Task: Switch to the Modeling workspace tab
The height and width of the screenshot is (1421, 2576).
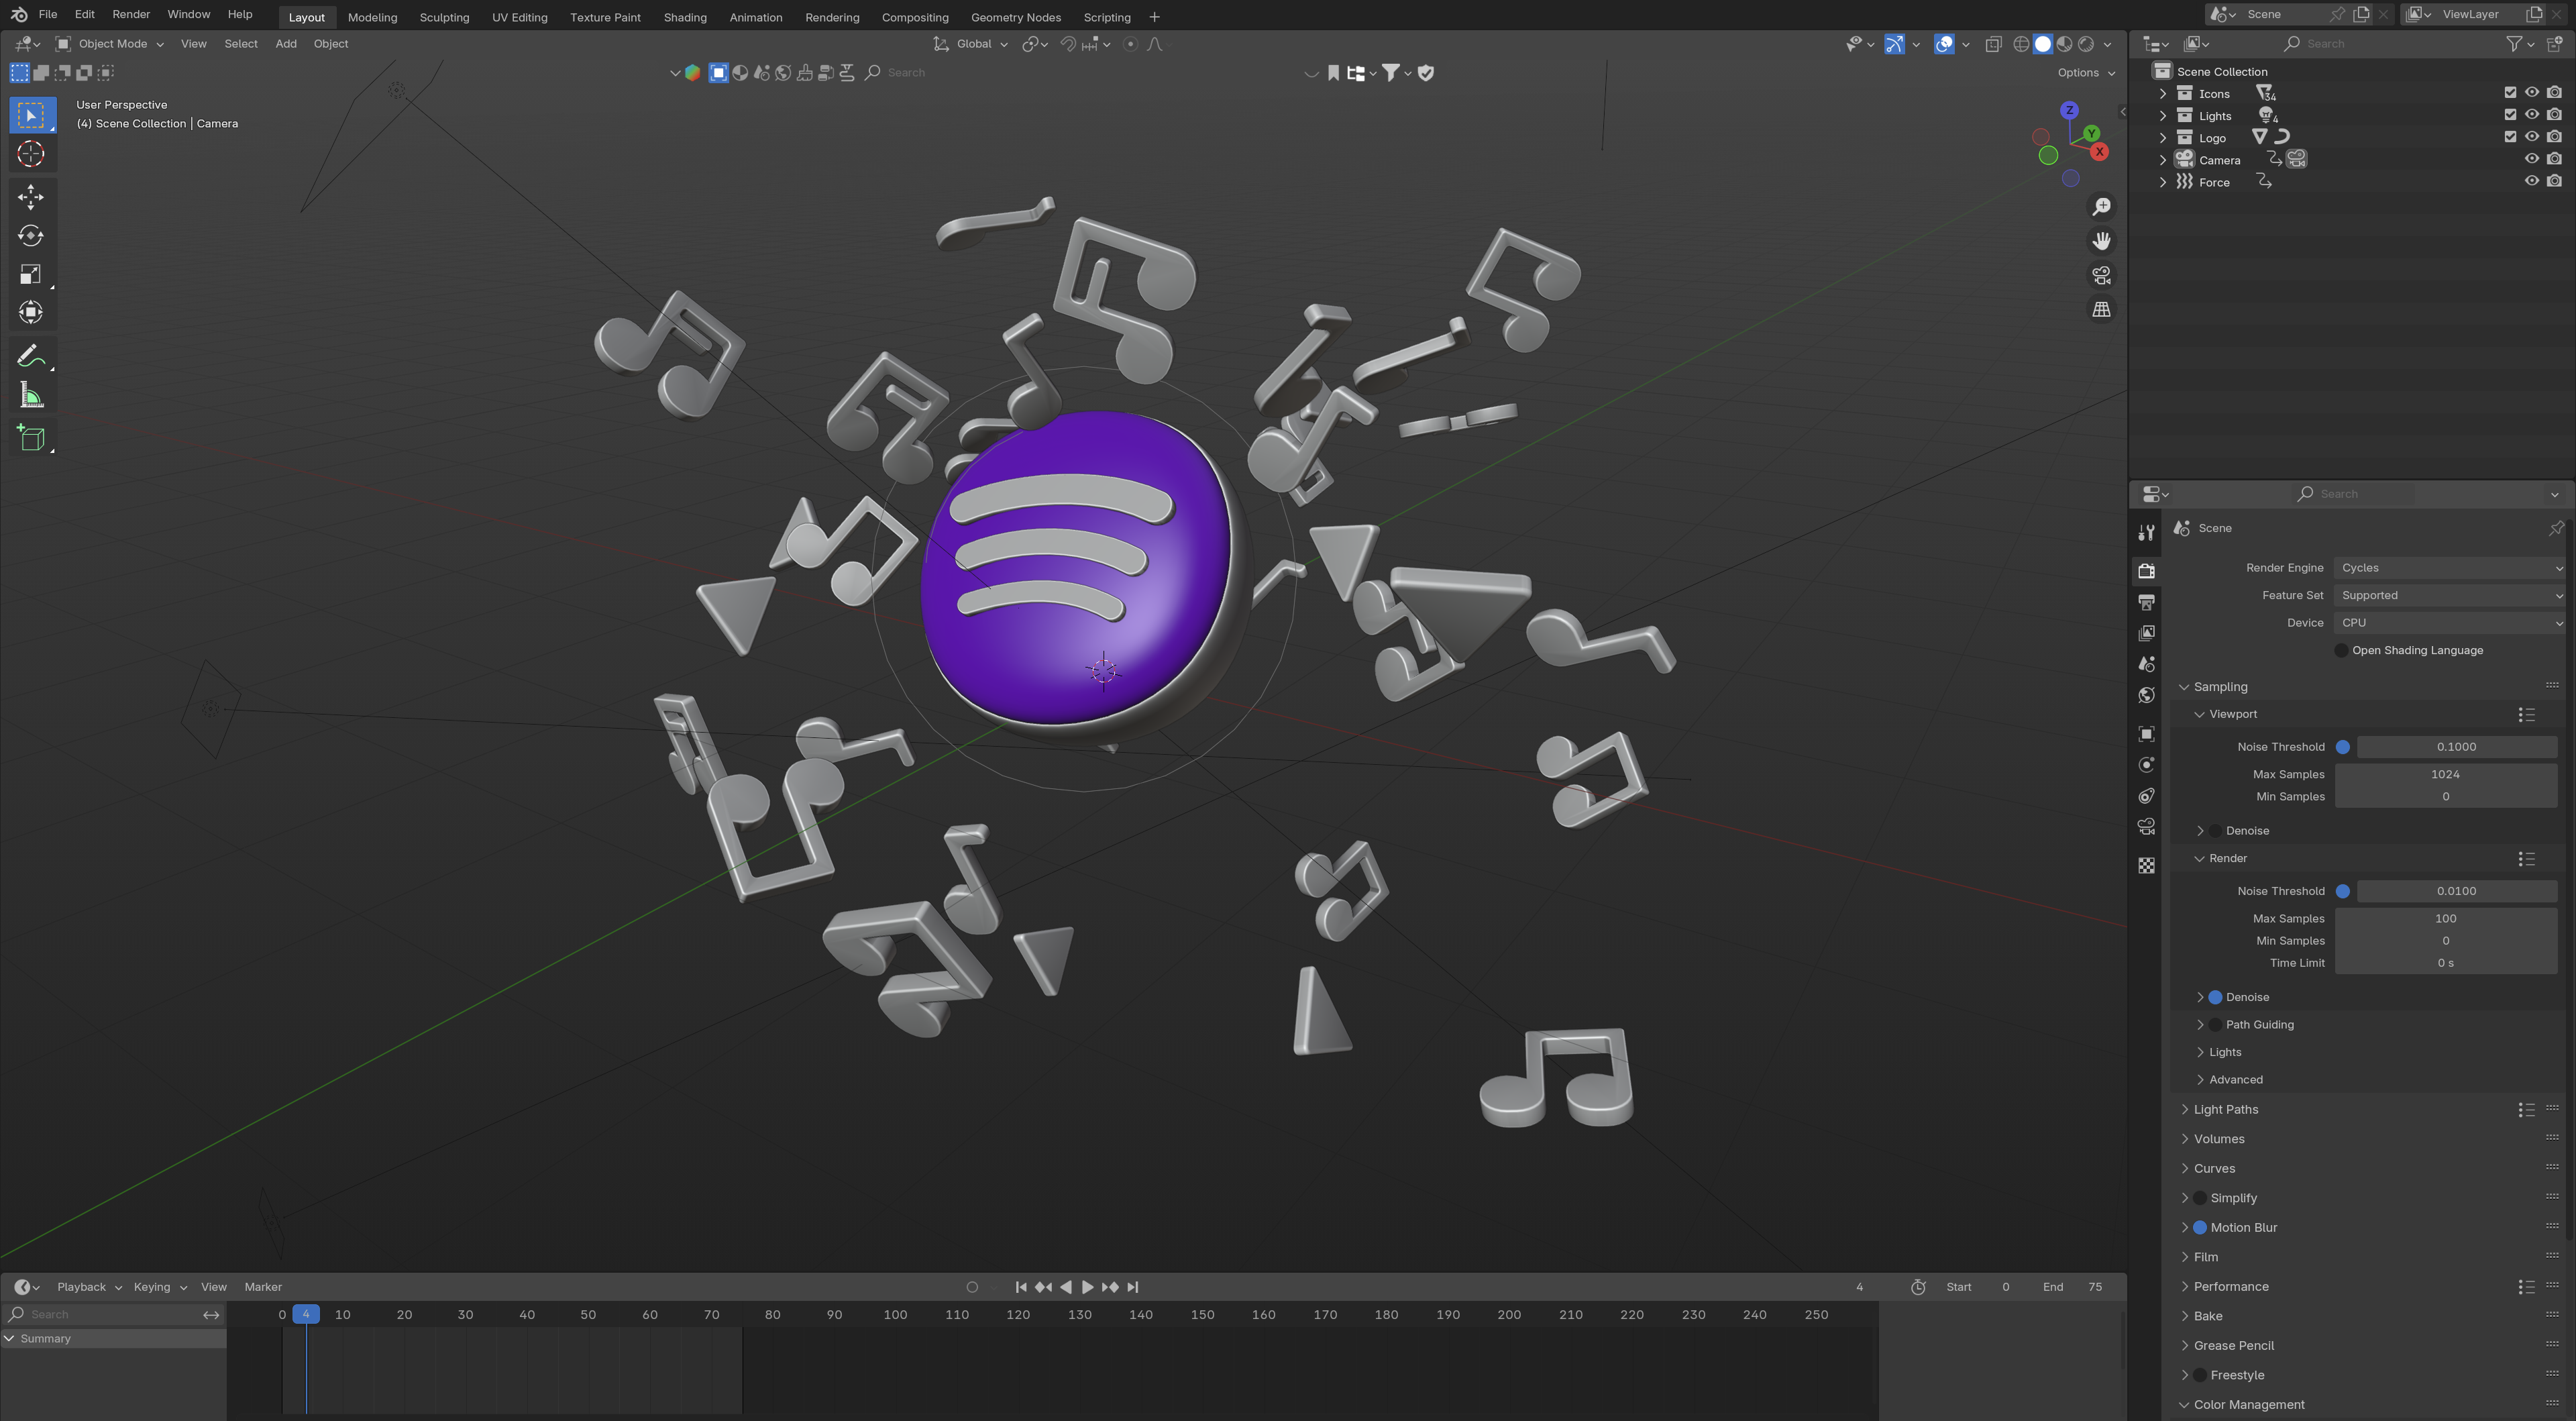Action: coord(372,17)
